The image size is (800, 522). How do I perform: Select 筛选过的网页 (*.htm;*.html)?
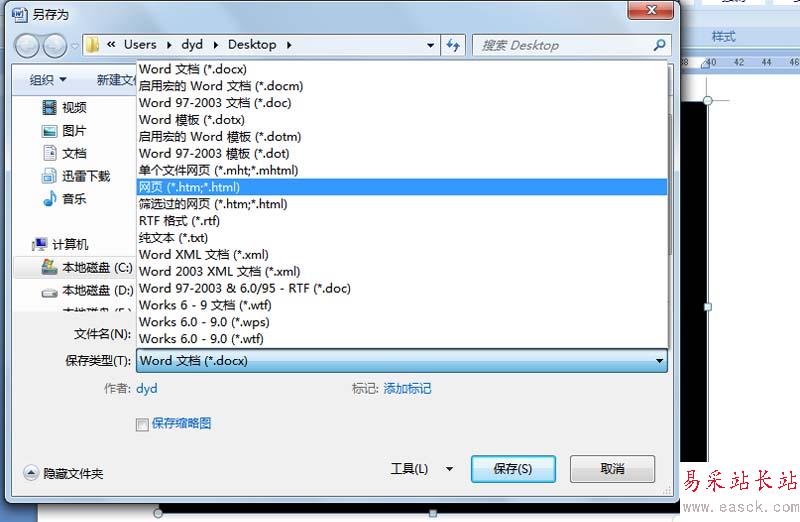click(x=402, y=204)
